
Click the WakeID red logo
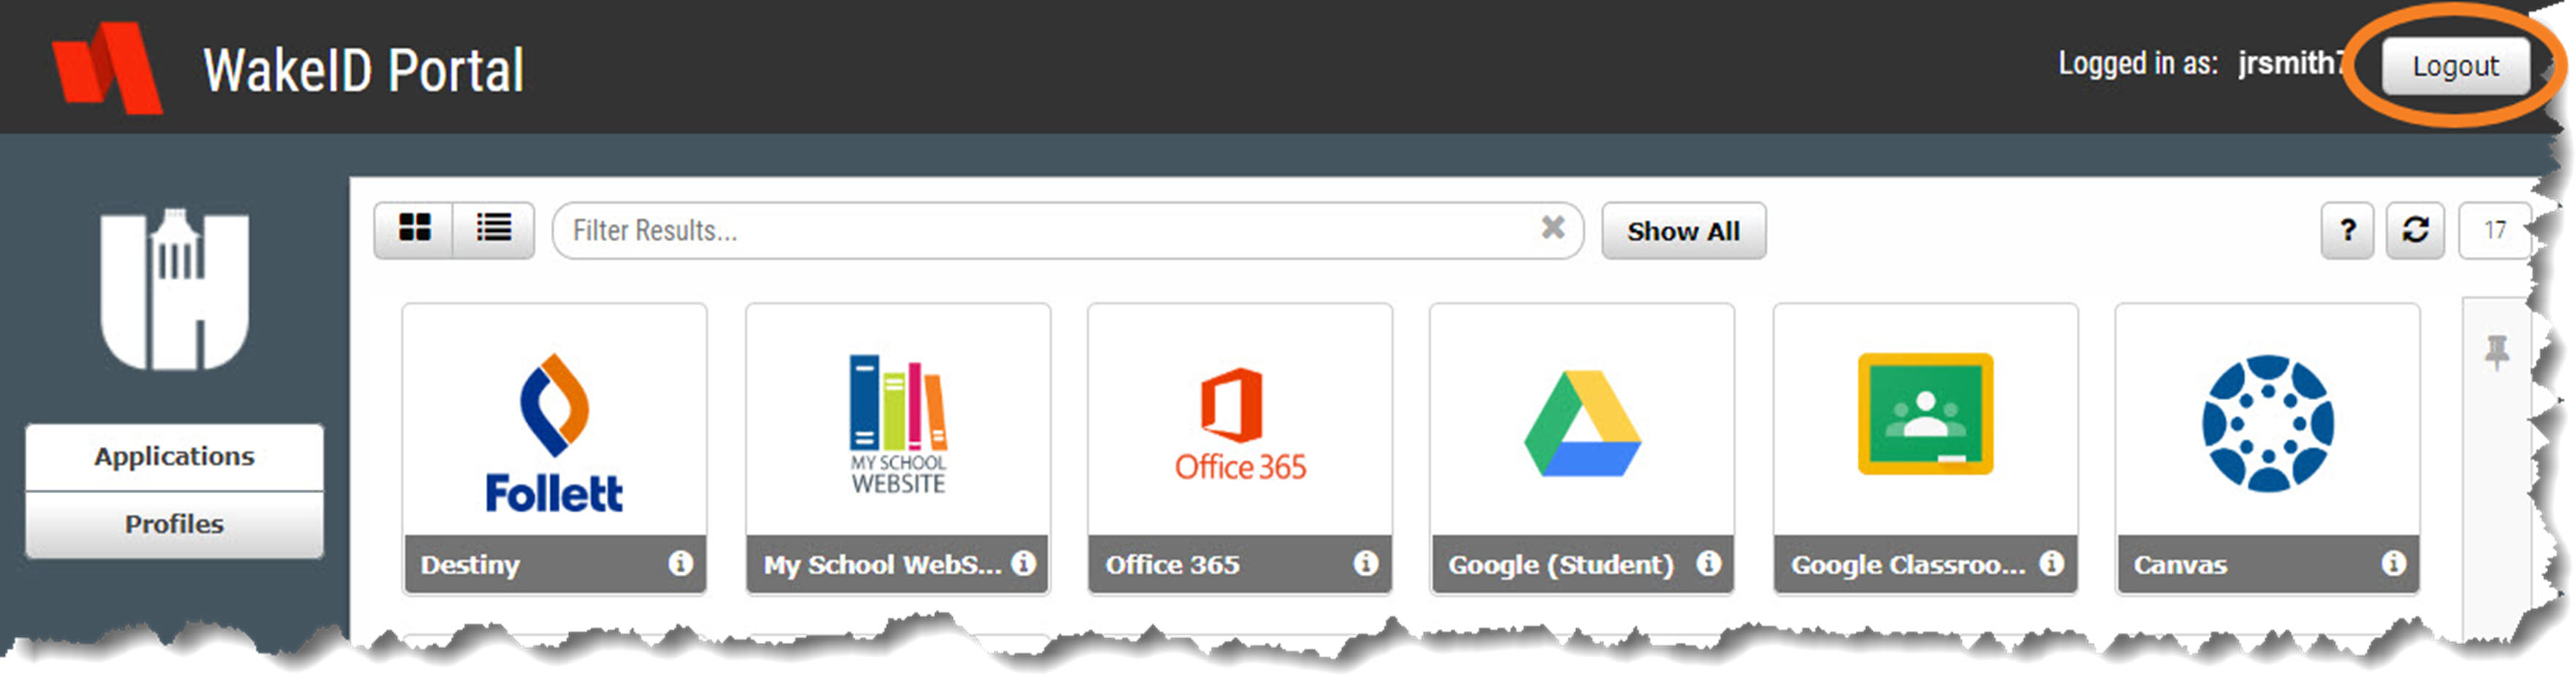coord(107,67)
